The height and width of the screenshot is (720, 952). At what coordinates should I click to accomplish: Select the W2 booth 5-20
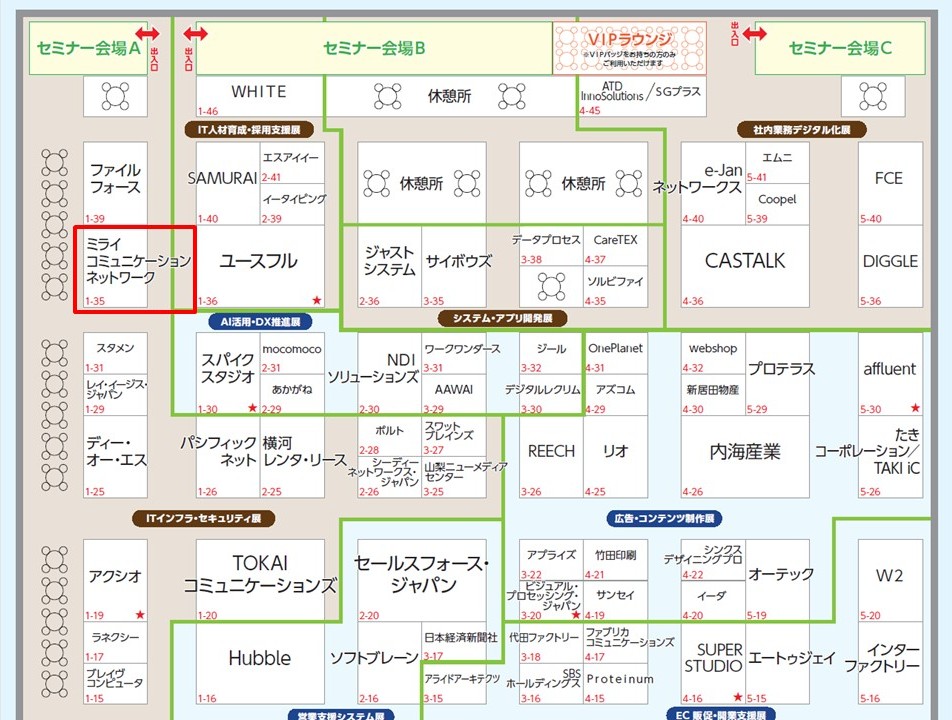pyautogui.click(x=890, y=580)
